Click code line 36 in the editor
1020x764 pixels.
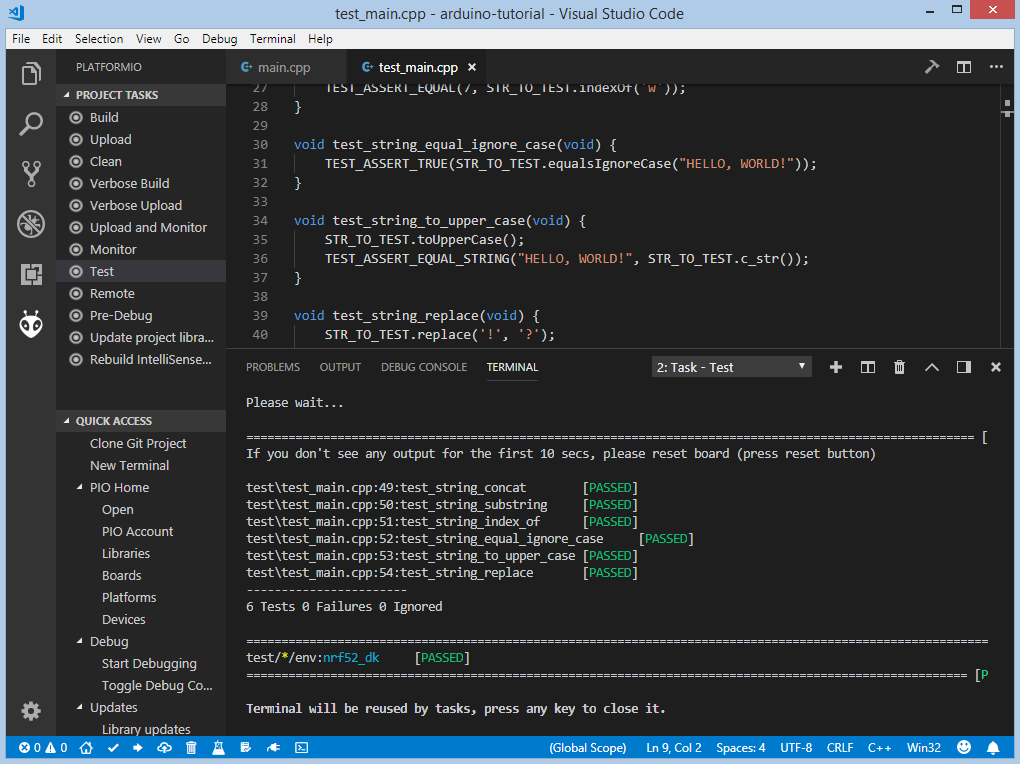point(566,258)
